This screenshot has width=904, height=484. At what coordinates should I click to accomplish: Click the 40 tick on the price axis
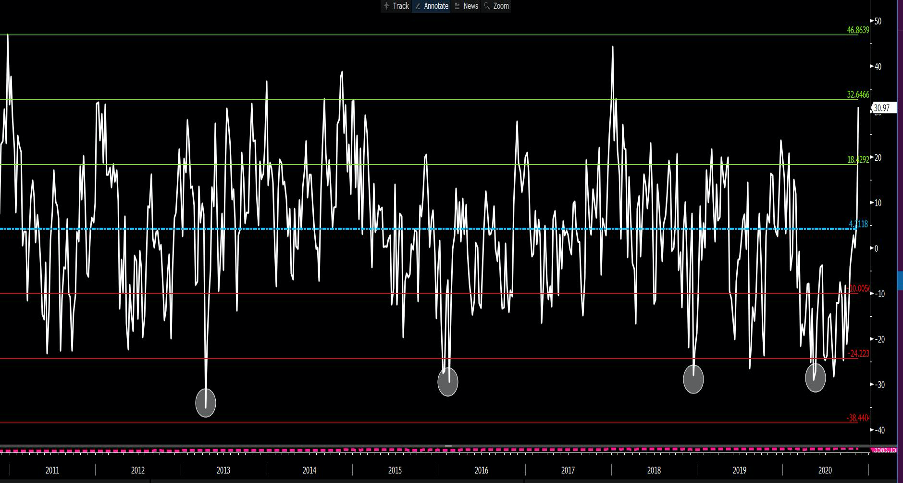(x=877, y=67)
